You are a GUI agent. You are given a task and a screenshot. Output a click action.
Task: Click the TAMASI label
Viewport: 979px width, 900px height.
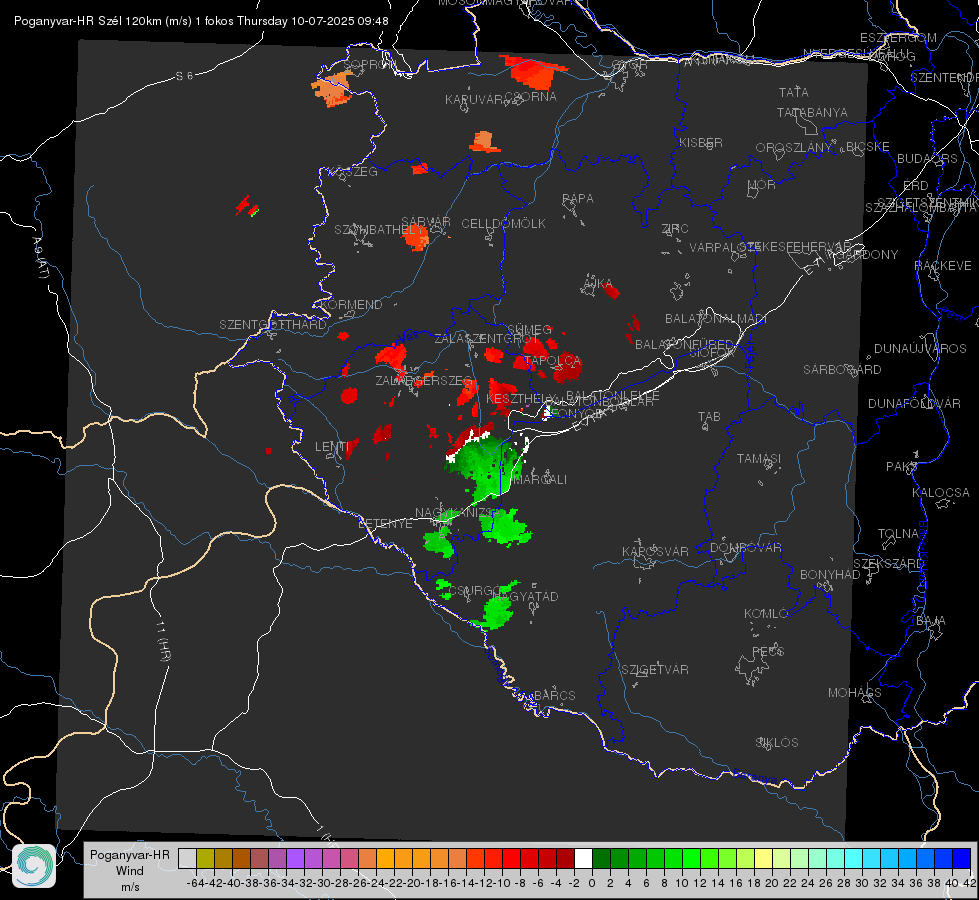[x=759, y=459]
